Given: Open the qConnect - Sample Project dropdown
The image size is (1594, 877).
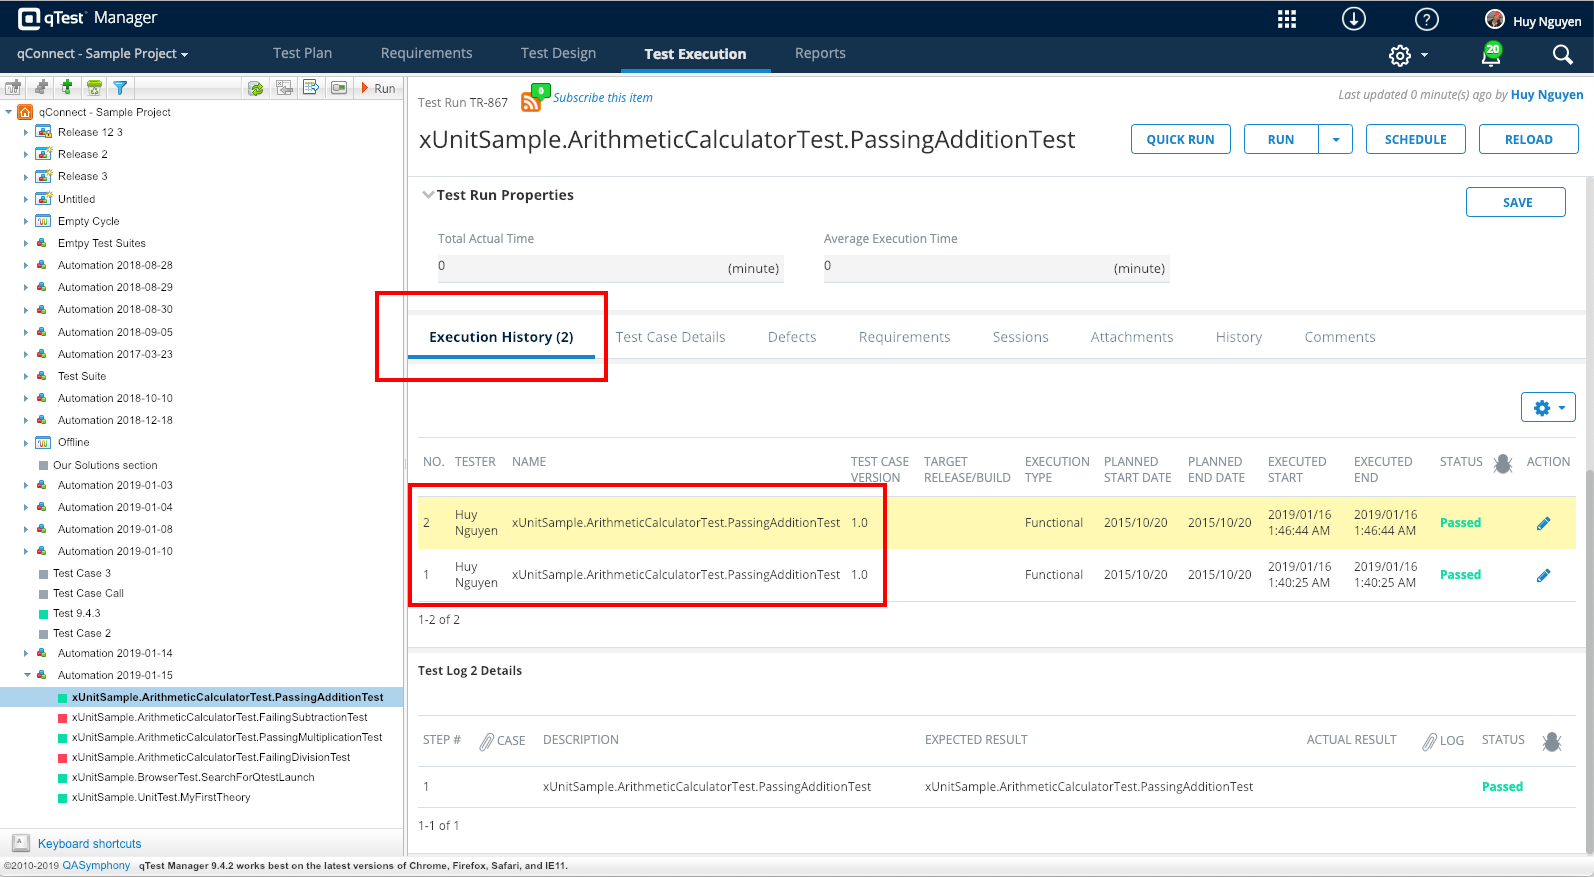Looking at the screenshot, I should [x=102, y=54].
